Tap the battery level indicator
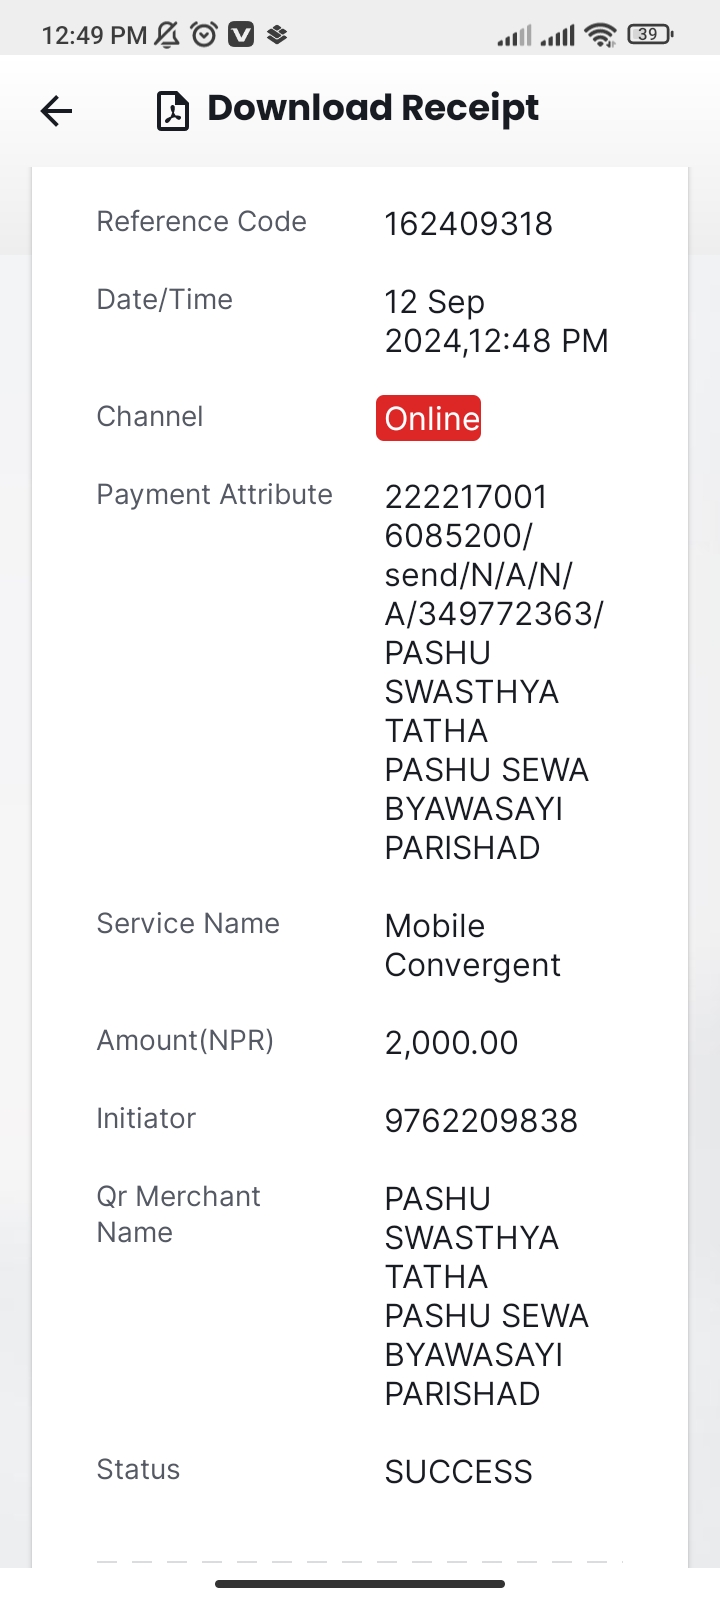This screenshot has height=1600, width=720. (x=650, y=35)
